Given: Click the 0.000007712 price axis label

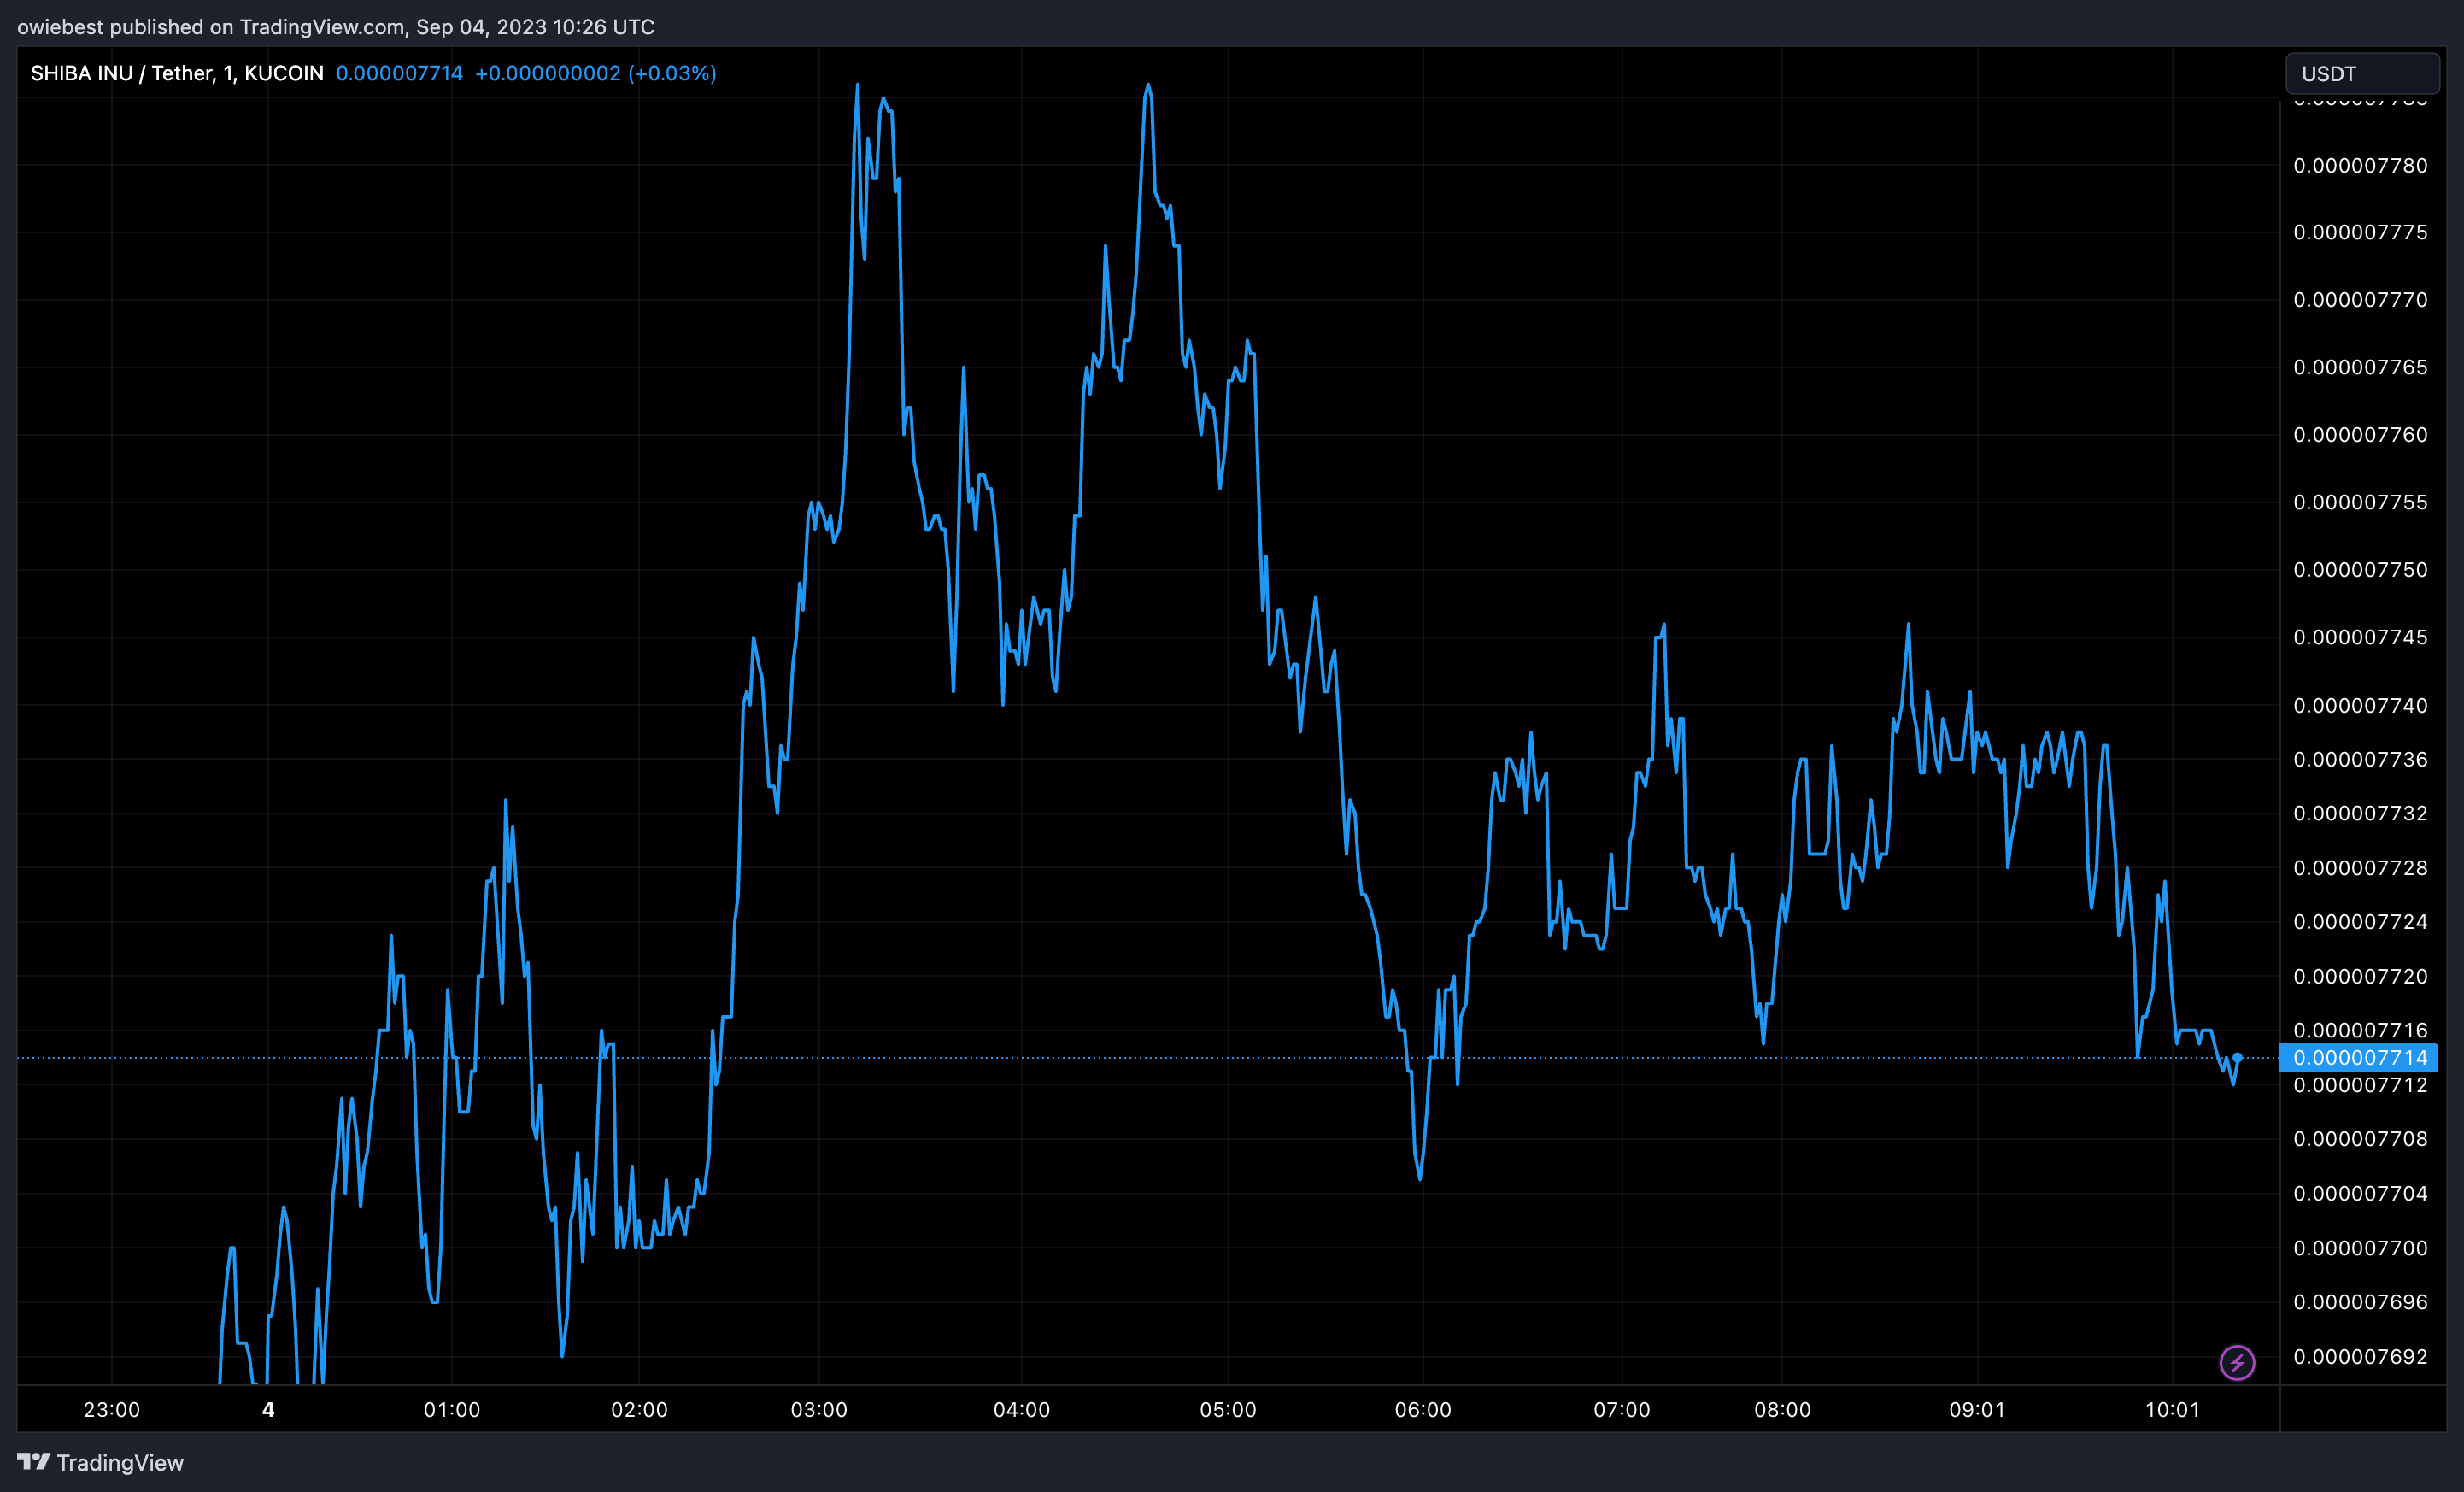Looking at the screenshot, I should tap(2360, 1085).
